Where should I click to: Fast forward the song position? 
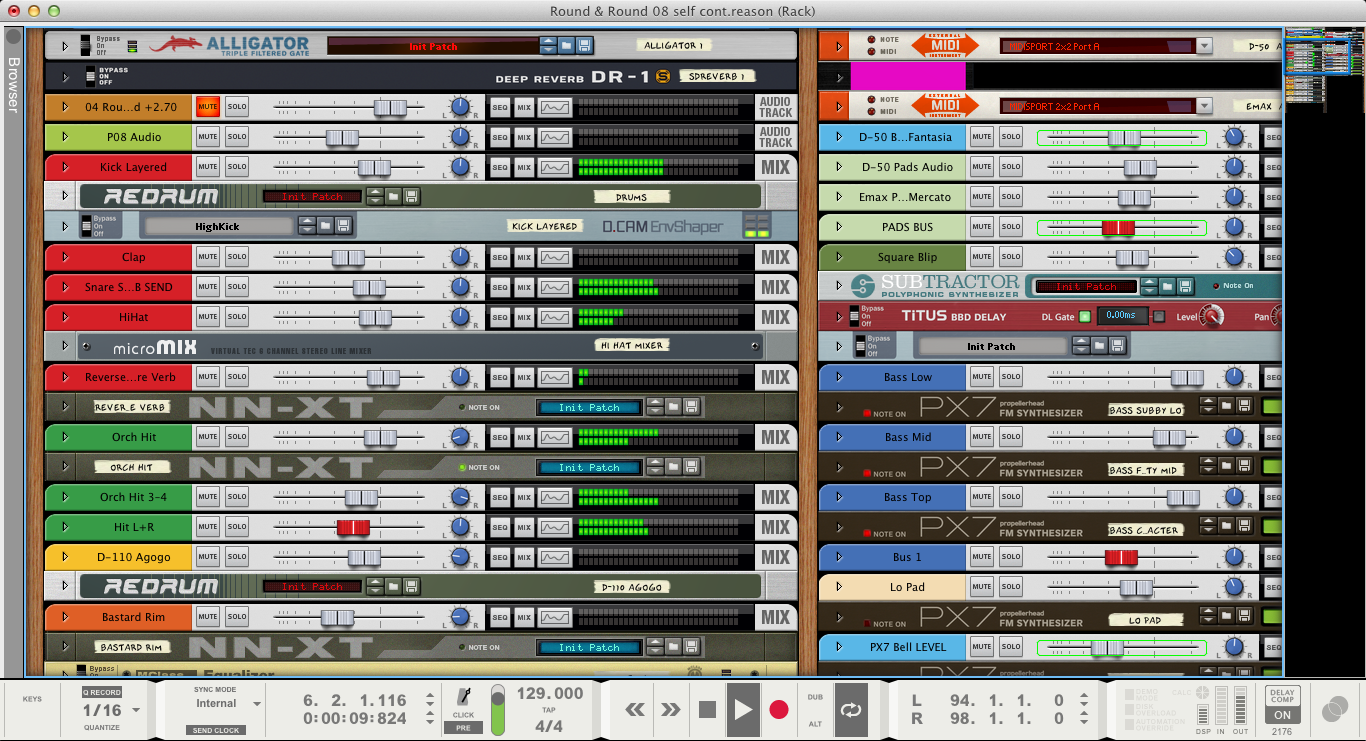tap(670, 710)
